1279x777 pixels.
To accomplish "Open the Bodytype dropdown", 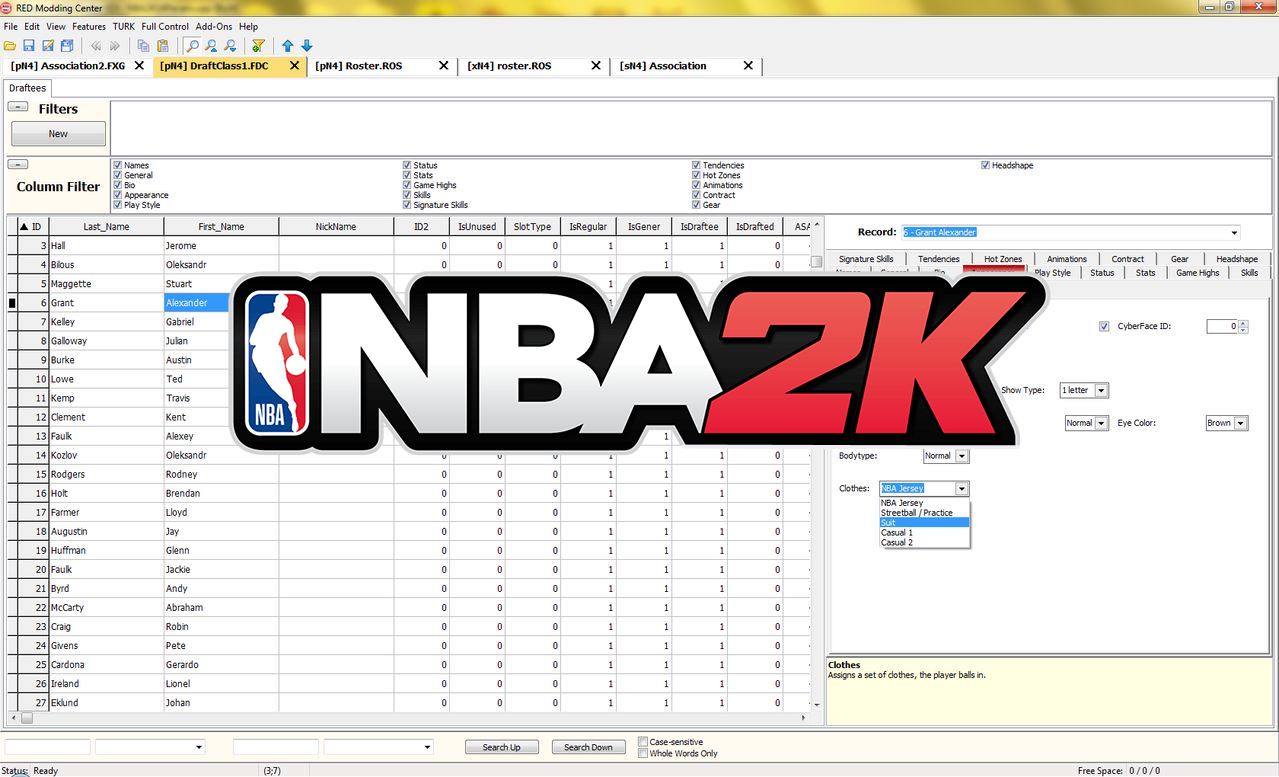I will (962, 456).
